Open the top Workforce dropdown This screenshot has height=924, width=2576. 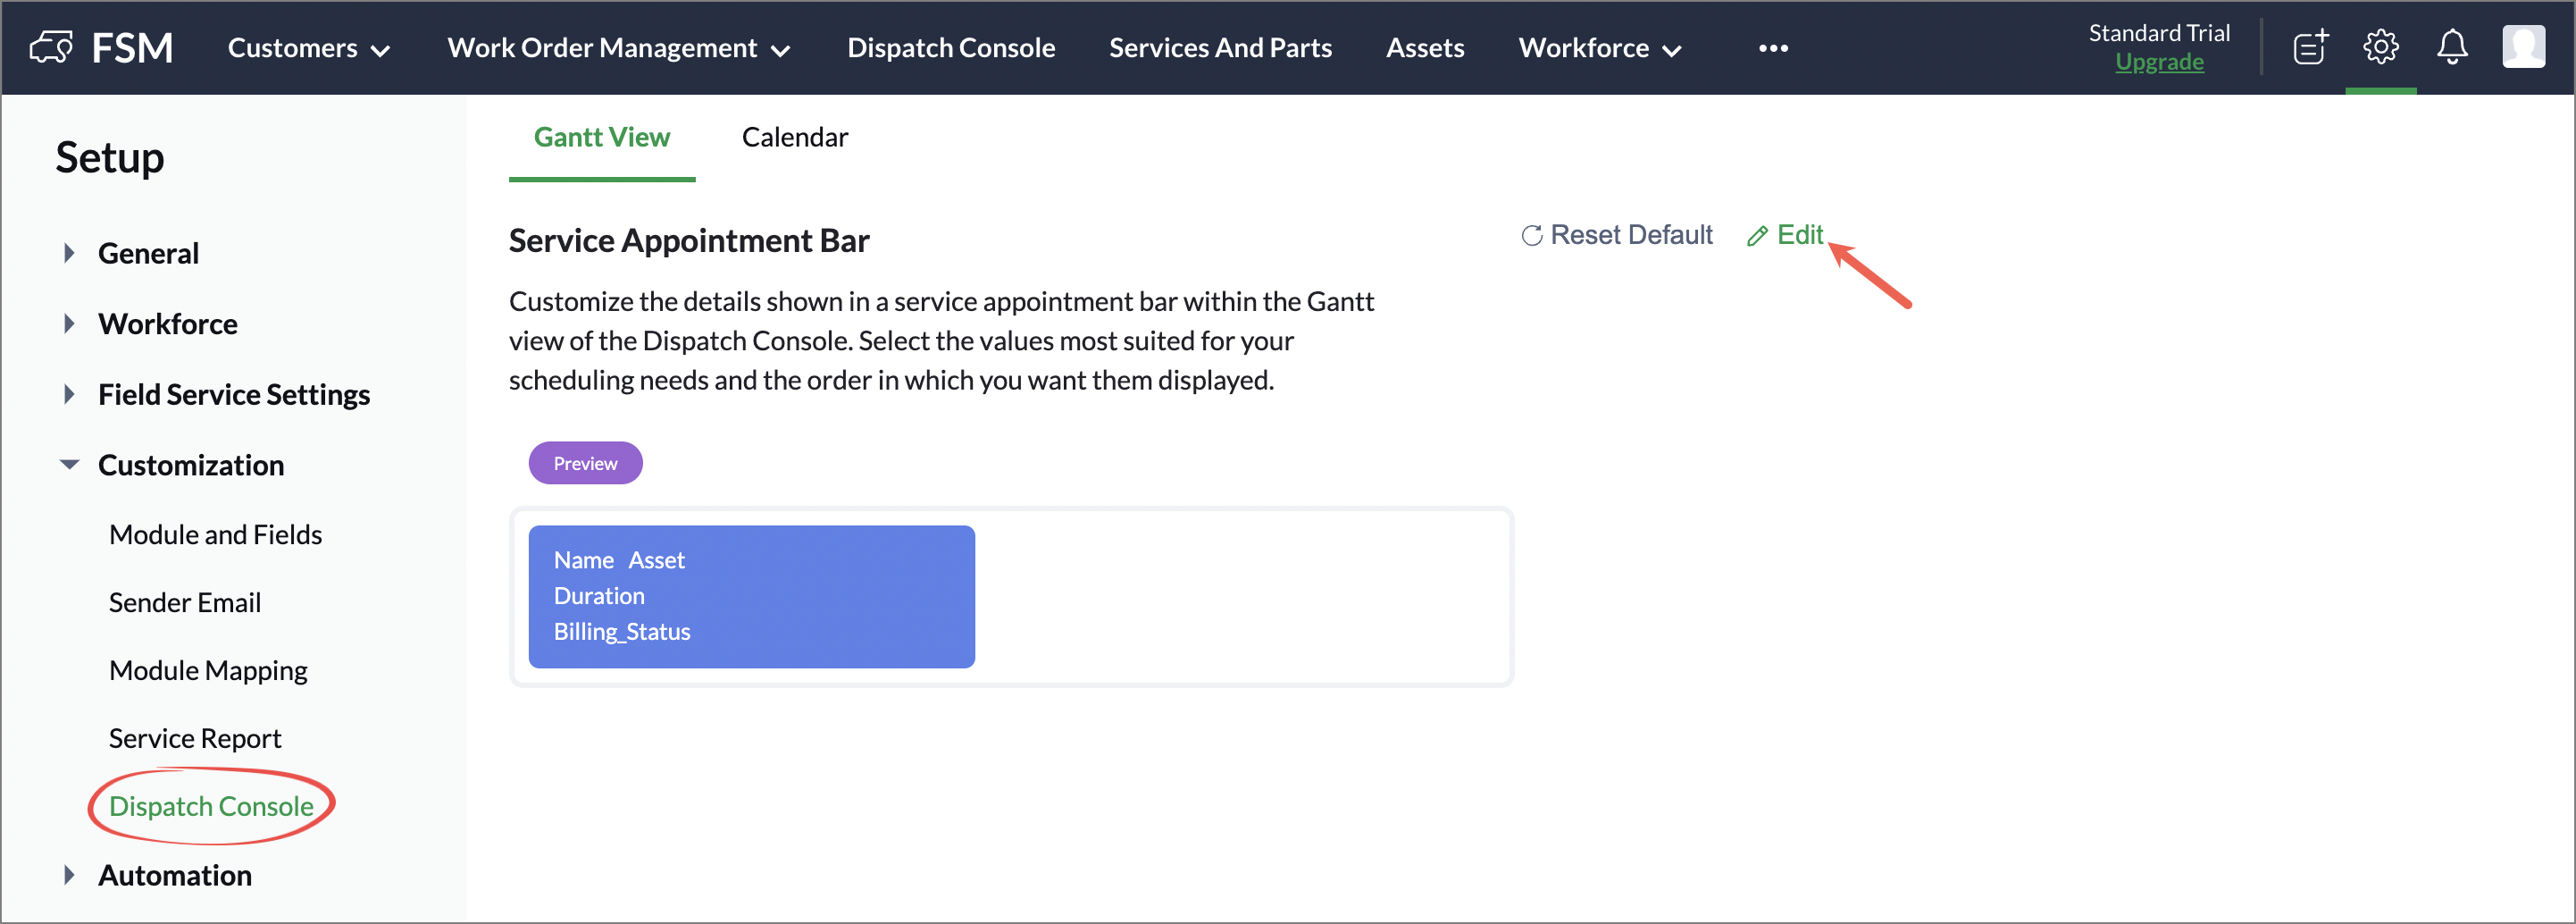click(x=1599, y=48)
